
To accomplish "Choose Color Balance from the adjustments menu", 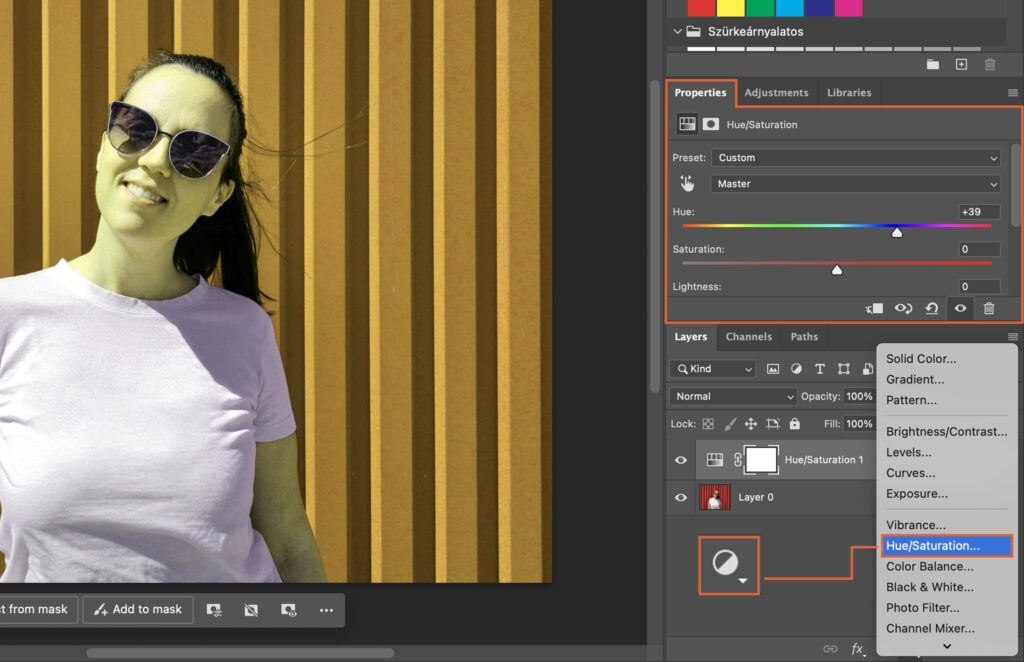I will pyautogui.click(x=928, y=566).
